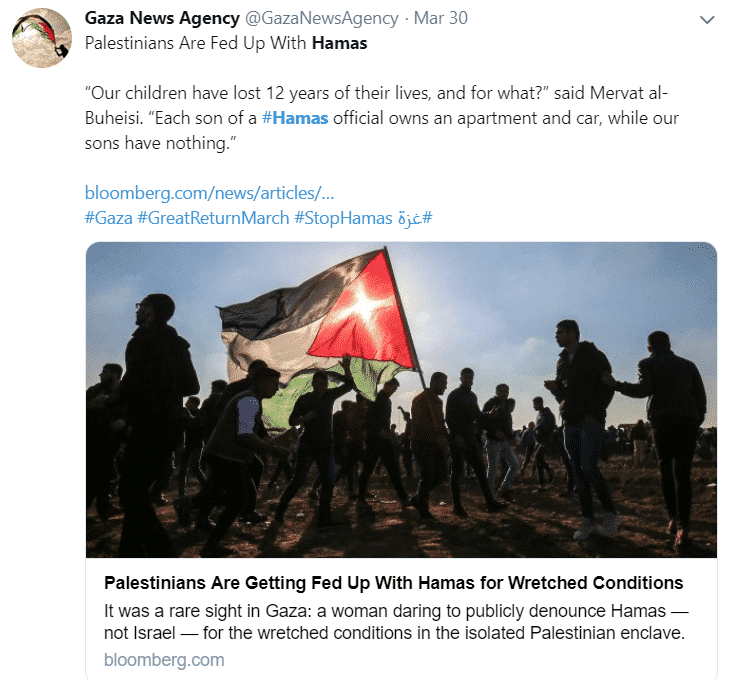
Task: Open the Gaza News Agency display name
Action: pyautogui.click(x=162, y=18)
